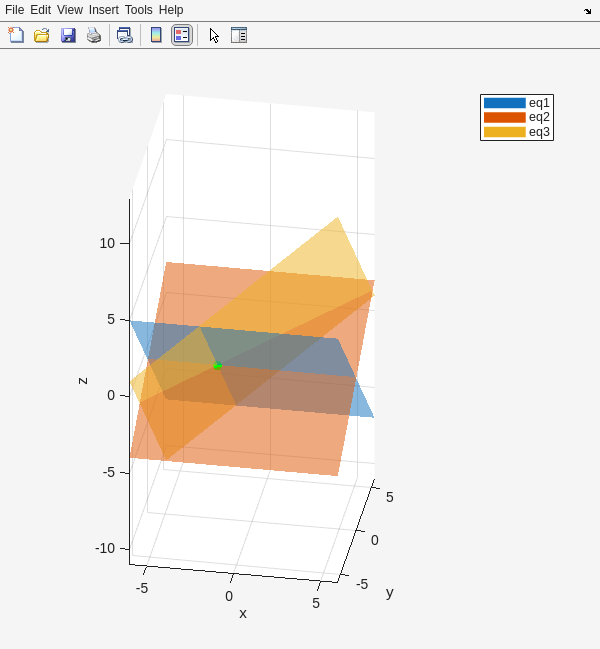Image resolution: width=600 pixels, height=649 pixels.
Task: Click the dock arrow at top right
Action: tap(587, 11)
